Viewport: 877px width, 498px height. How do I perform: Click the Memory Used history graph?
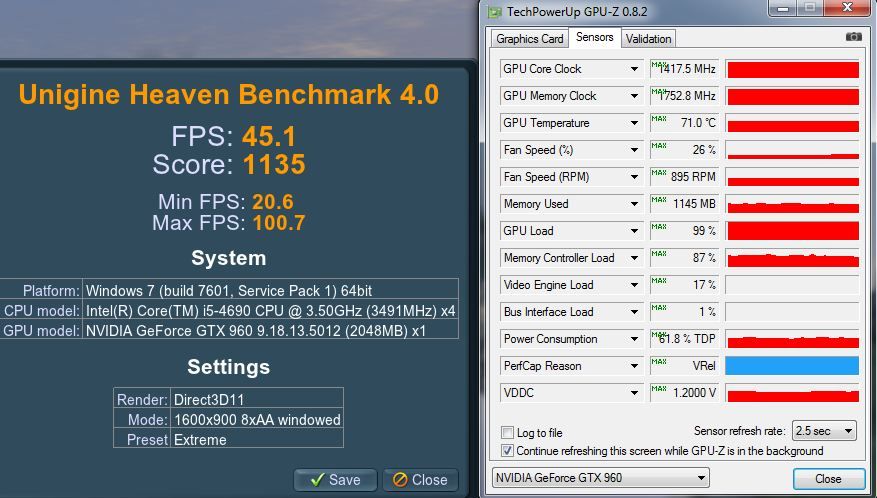792,204
